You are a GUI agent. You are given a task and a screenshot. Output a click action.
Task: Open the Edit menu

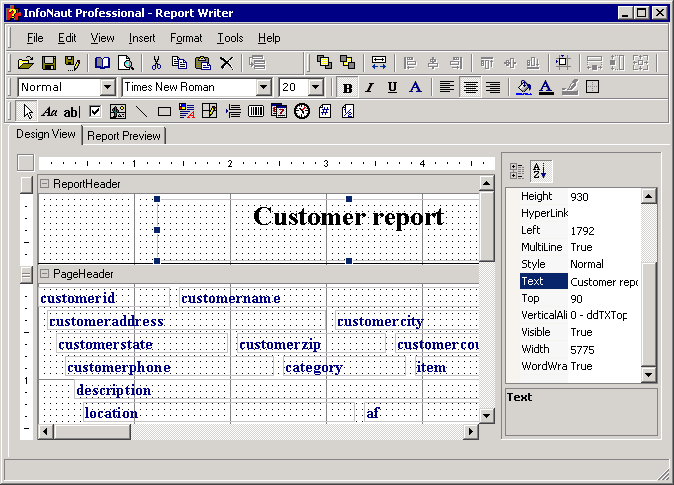point(67,38)
